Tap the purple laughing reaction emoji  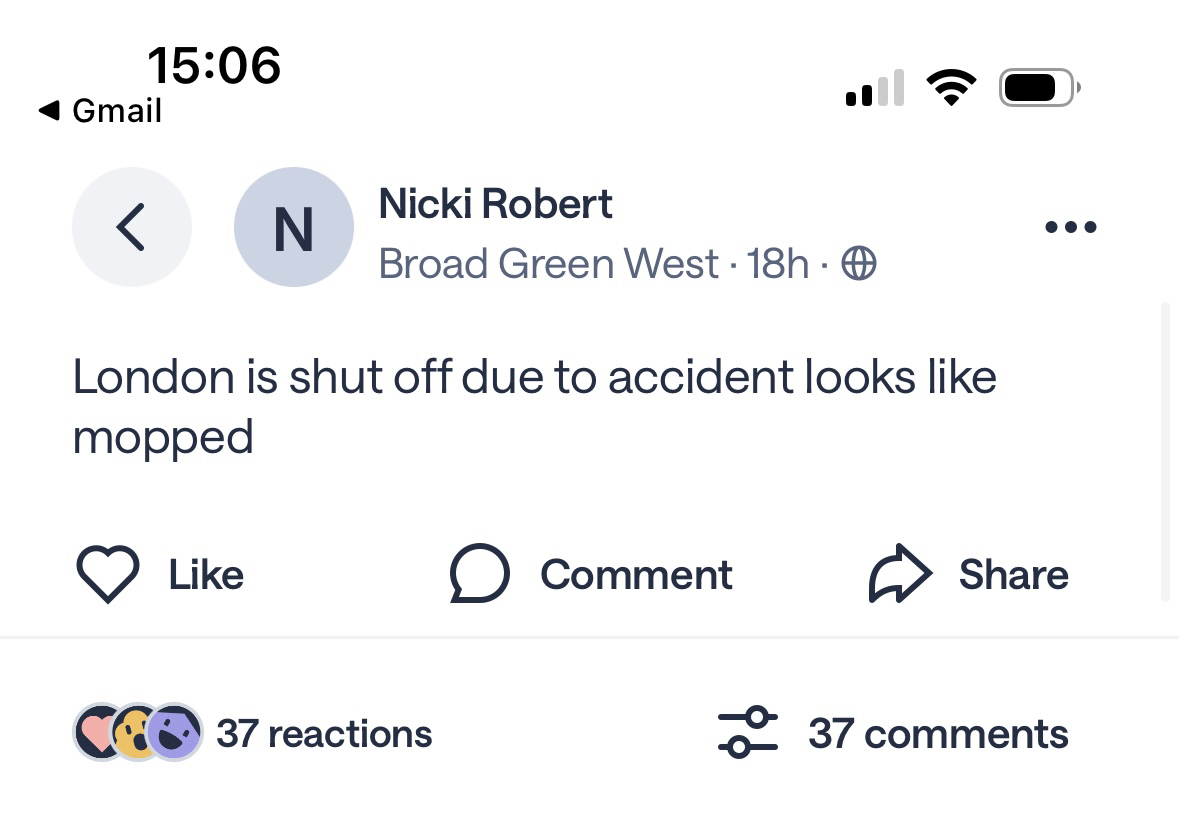click(x=175, y=732)
